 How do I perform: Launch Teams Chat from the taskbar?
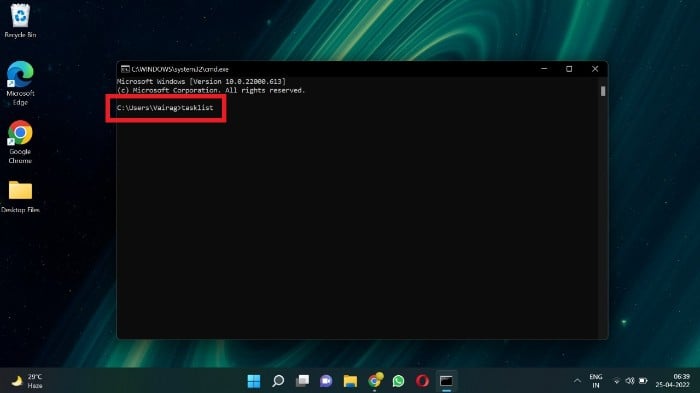[326, 381]
